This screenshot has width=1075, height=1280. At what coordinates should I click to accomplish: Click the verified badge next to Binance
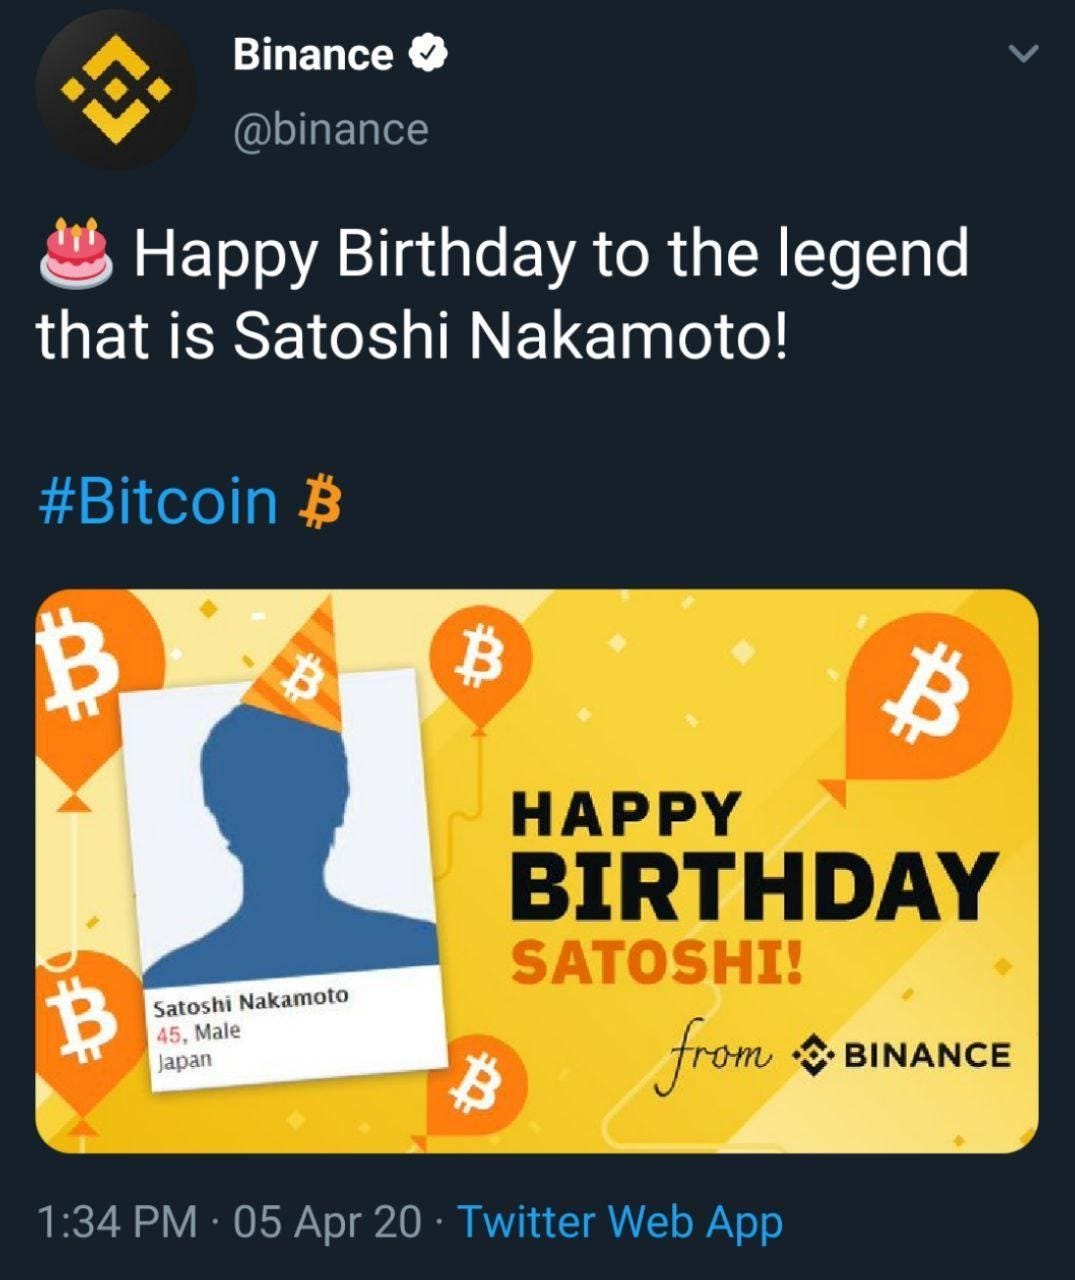(x=427, y=55)
